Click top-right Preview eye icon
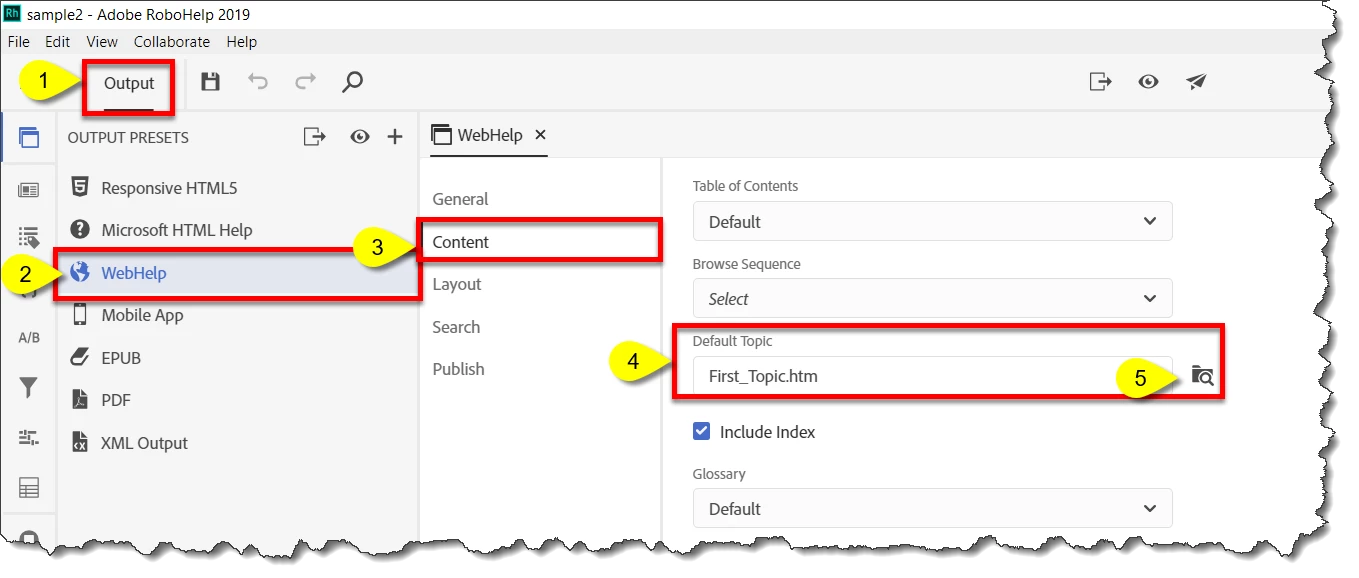 click(1148, 82)
